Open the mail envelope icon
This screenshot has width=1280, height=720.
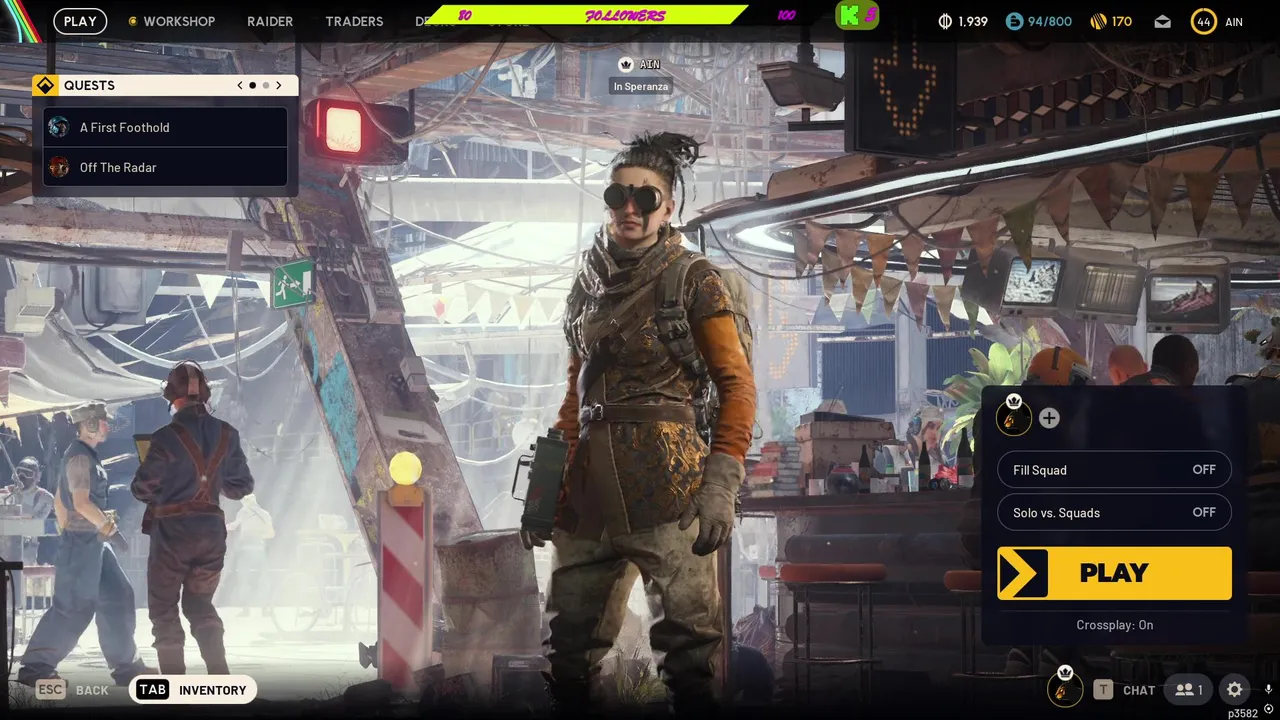coord(1162,21)
